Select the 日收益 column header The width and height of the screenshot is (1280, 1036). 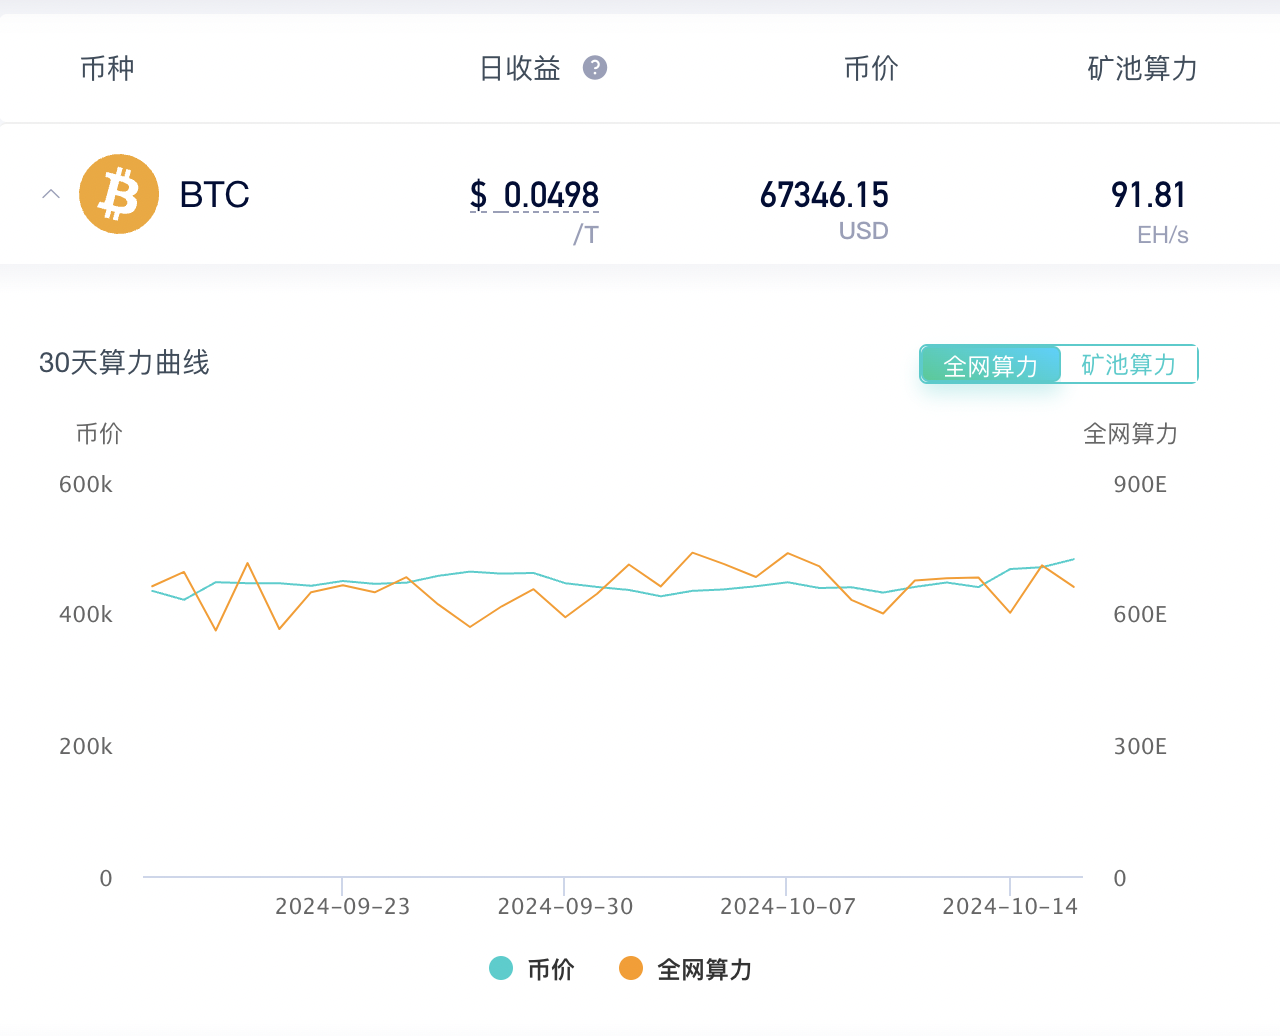(x=521, y=67)
